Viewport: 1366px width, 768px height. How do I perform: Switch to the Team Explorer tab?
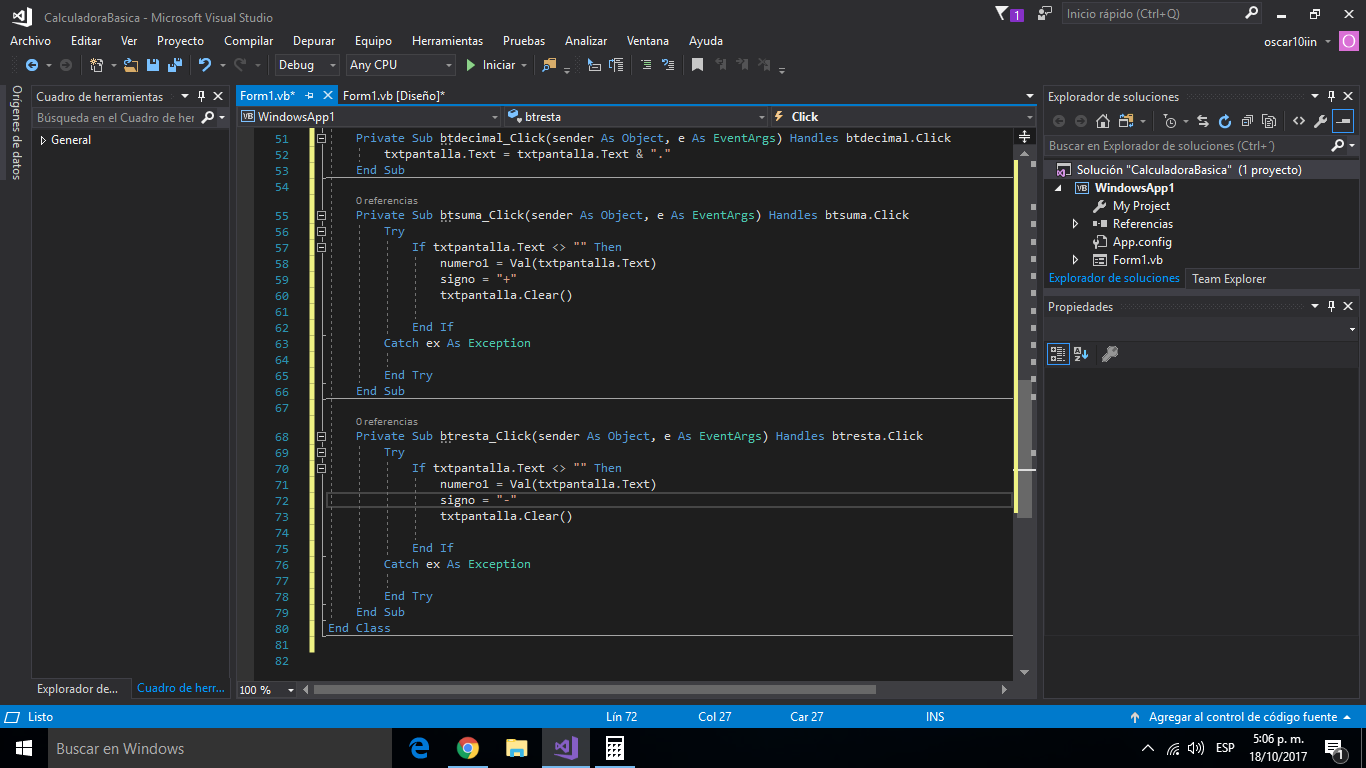click(x=1228, y=279)
